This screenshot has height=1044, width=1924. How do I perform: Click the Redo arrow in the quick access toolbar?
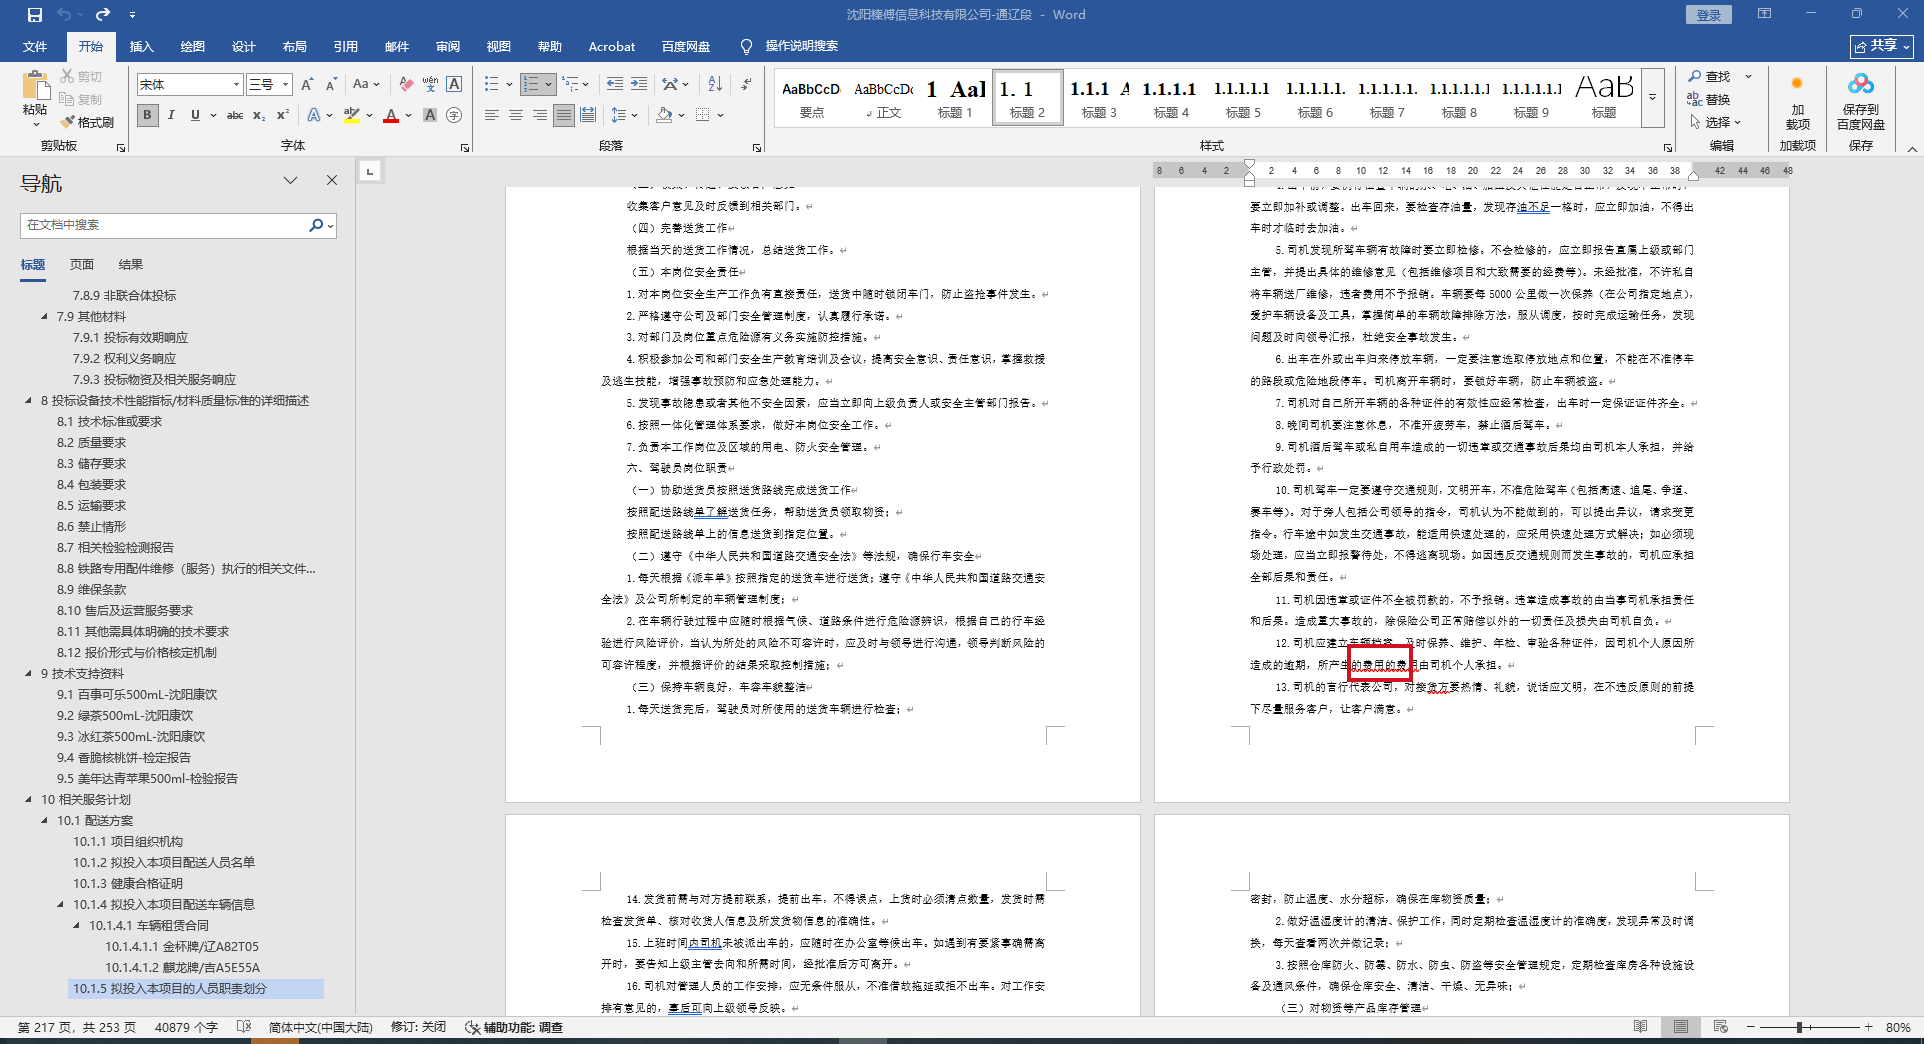(x=103, y=15)
